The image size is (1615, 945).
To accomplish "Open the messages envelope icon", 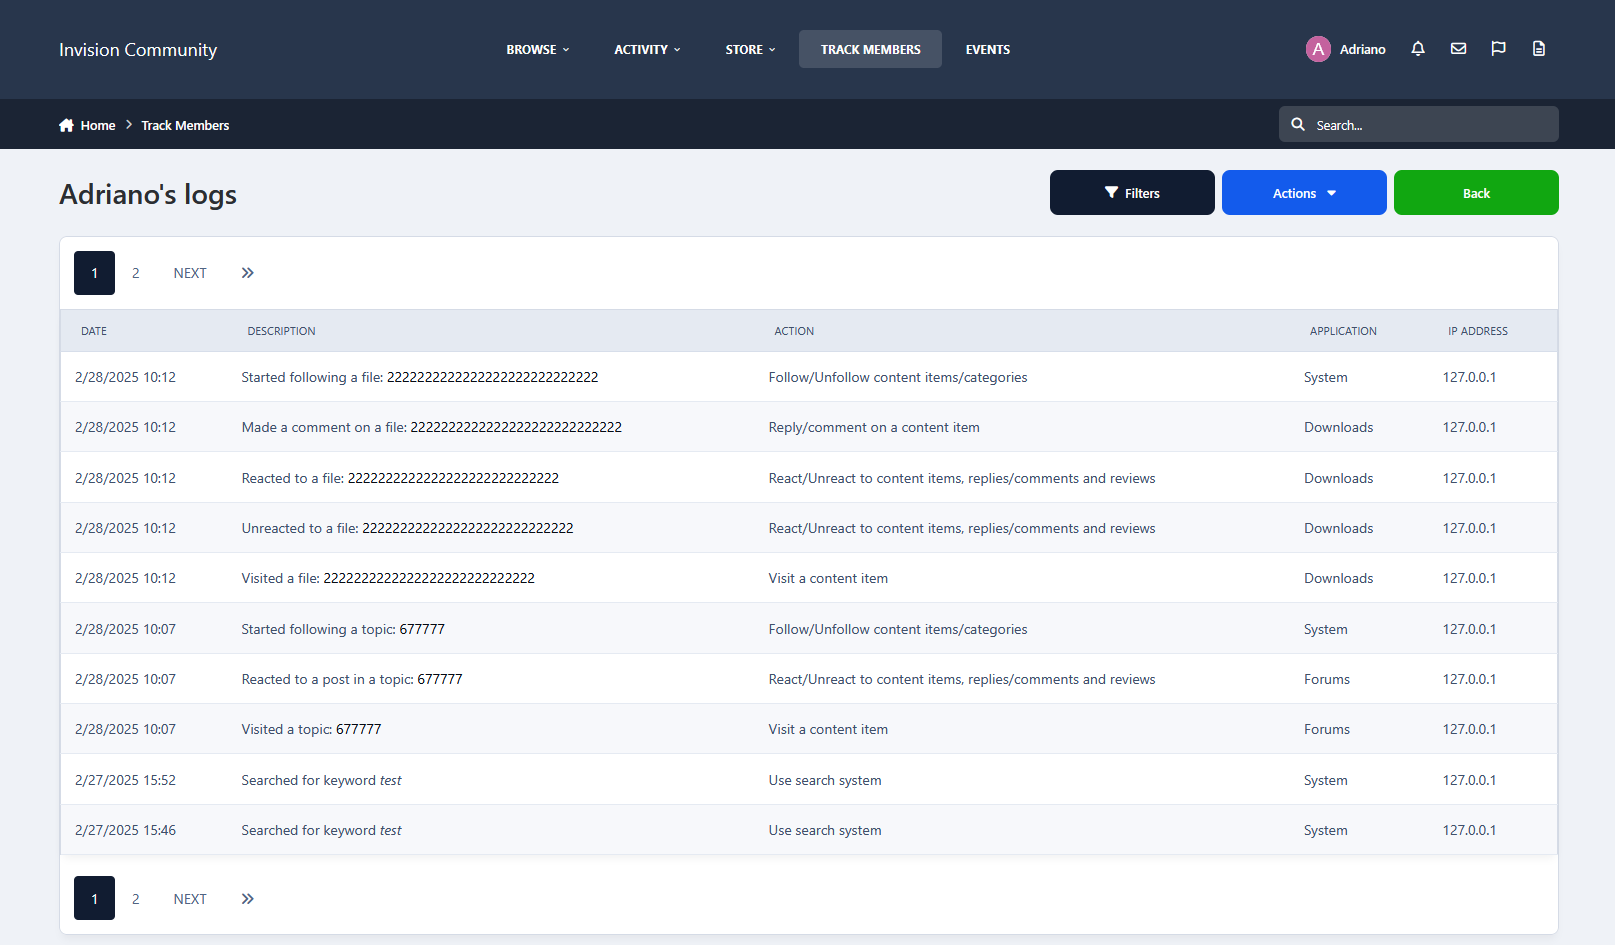I will [1458, 49].
